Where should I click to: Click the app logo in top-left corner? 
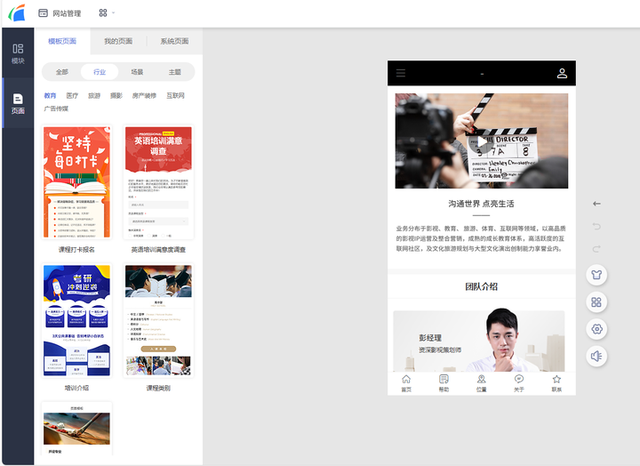tap(17, 13)
